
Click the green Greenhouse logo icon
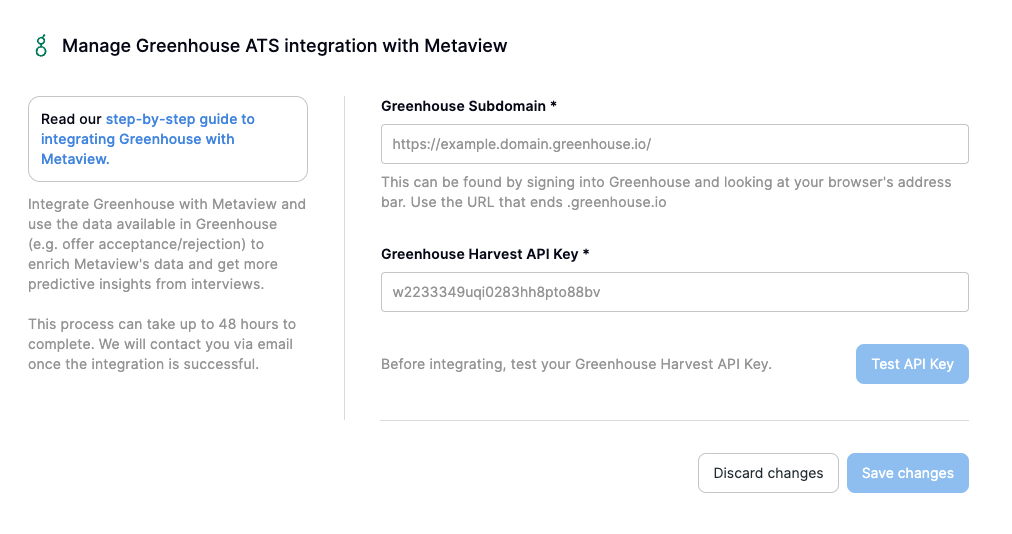click(x=41, y=46)
